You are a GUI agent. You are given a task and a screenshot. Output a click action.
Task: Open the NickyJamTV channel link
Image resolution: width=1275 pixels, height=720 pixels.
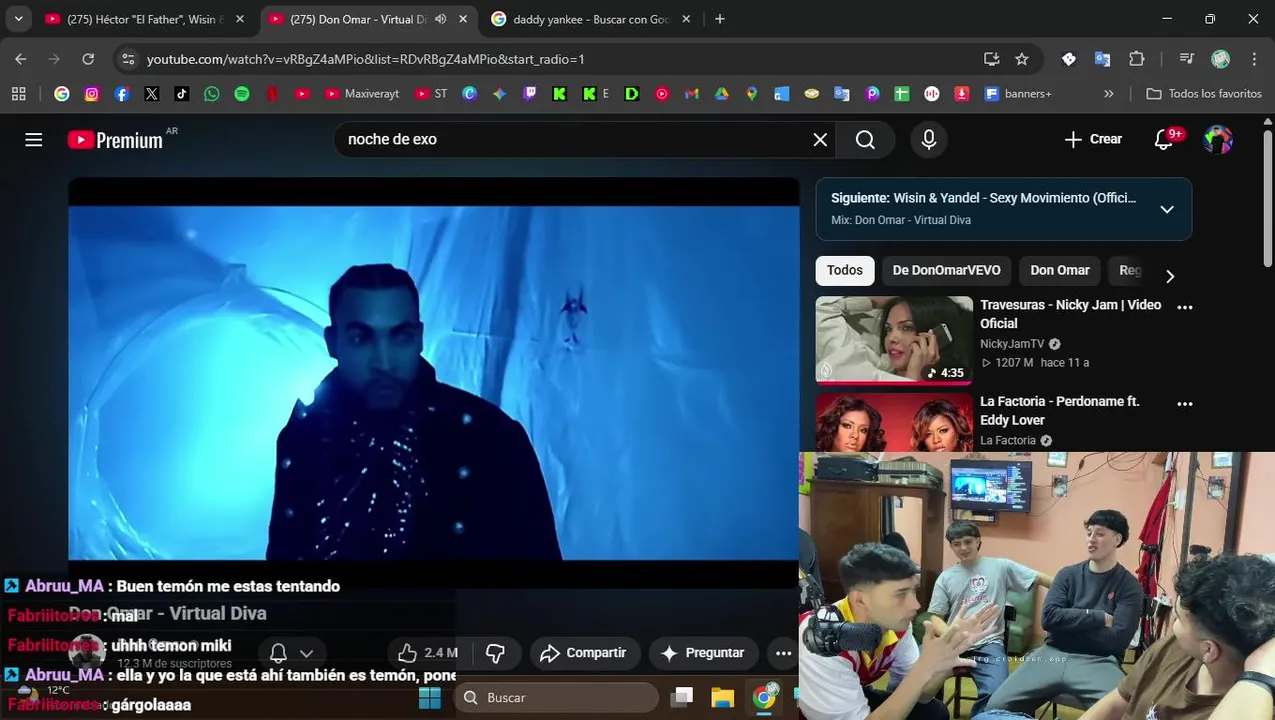(1010, 344)
